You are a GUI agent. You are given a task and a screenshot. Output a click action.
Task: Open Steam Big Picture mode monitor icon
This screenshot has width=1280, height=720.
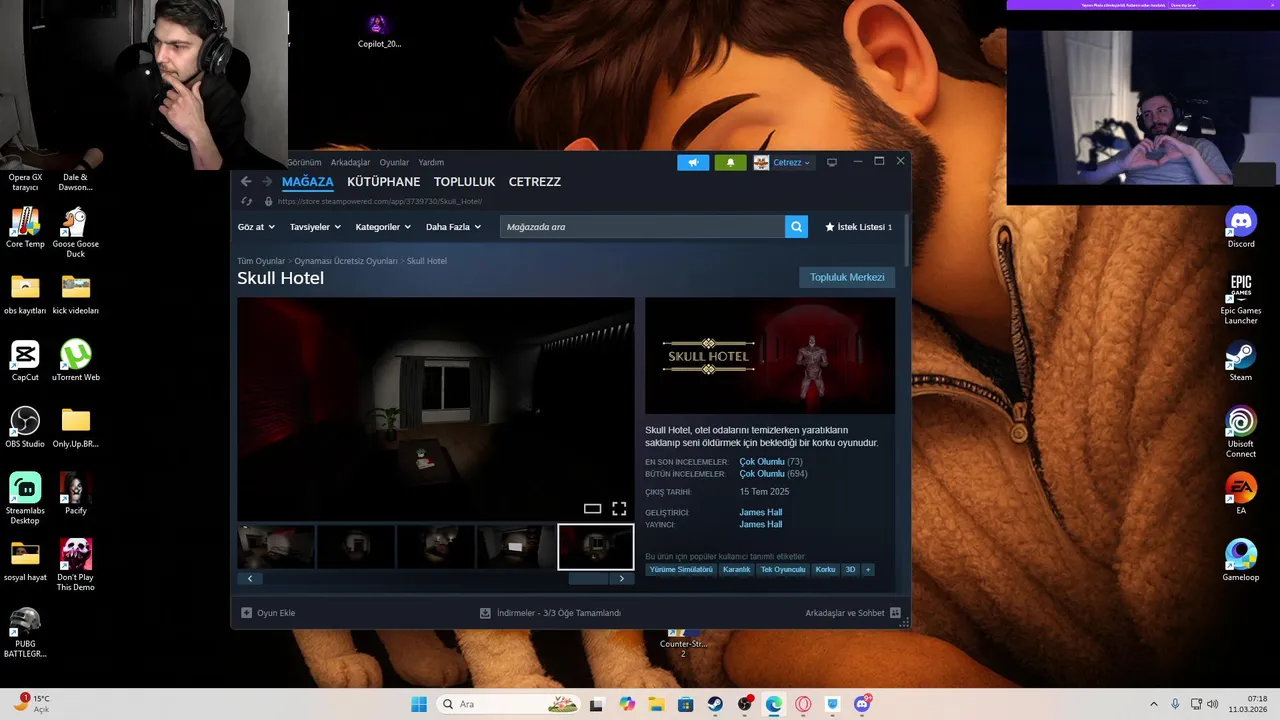(x=831, y=162)
